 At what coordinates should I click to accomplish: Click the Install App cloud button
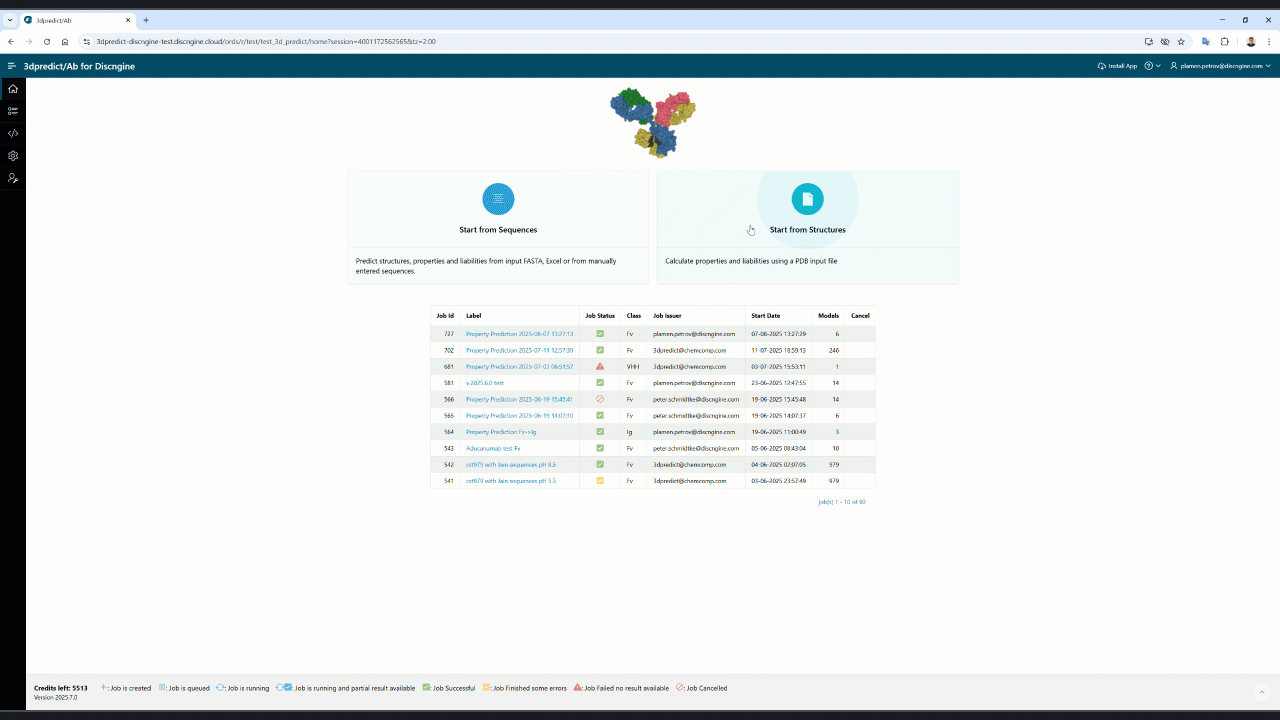tap(1117, 66)
